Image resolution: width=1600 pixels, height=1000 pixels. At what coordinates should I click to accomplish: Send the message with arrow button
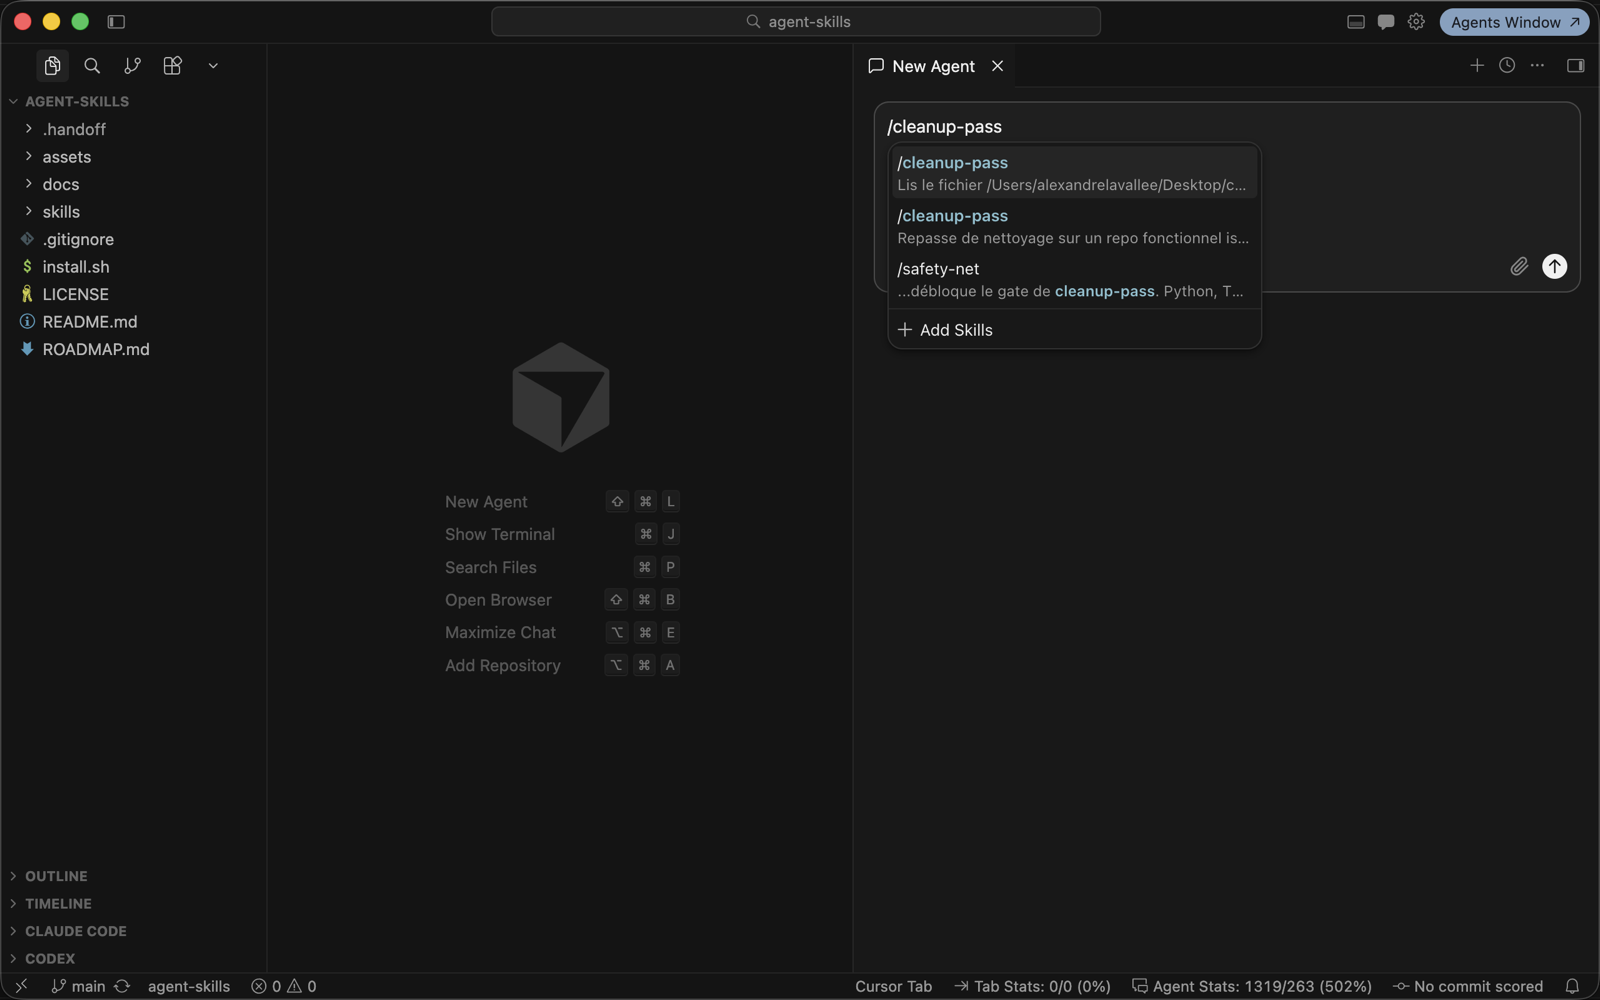(1554, 266)
